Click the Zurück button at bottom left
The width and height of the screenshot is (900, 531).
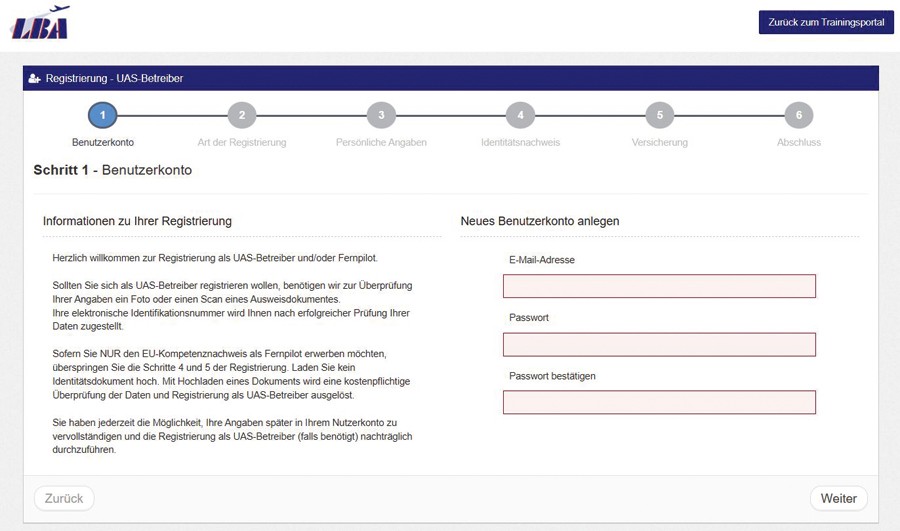pos(64,498)
